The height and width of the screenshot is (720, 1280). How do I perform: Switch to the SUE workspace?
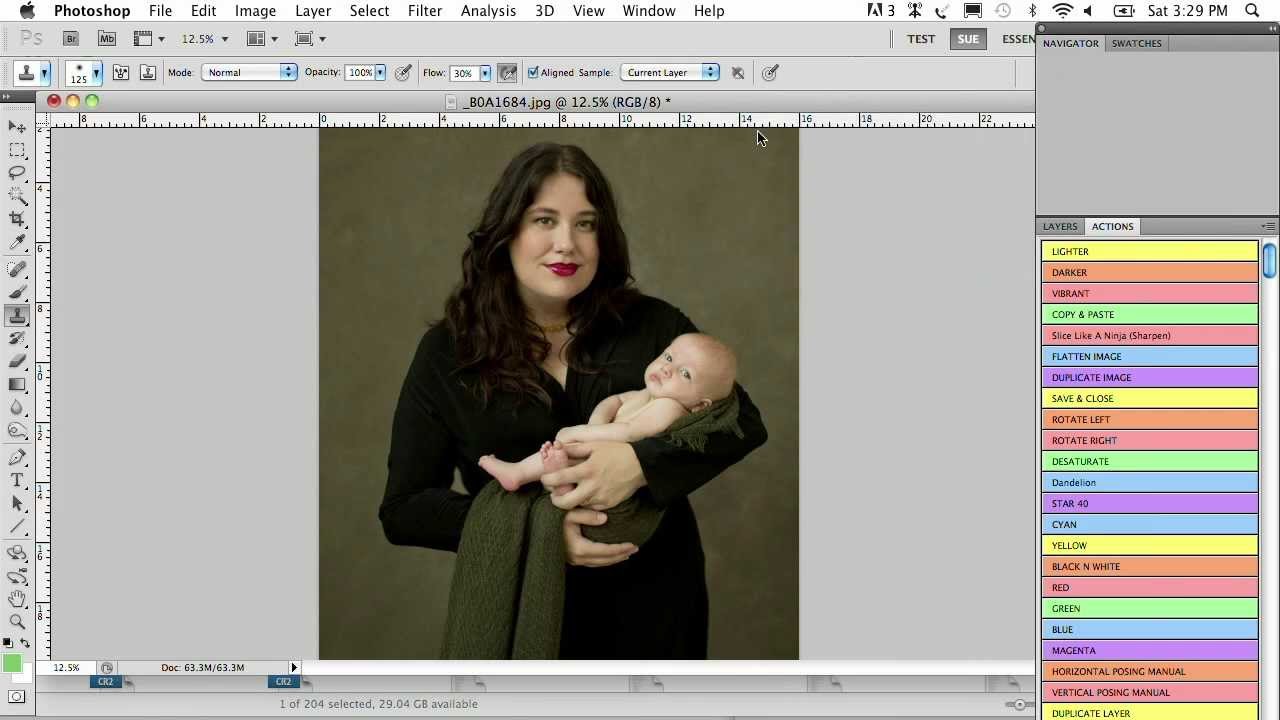968,39
